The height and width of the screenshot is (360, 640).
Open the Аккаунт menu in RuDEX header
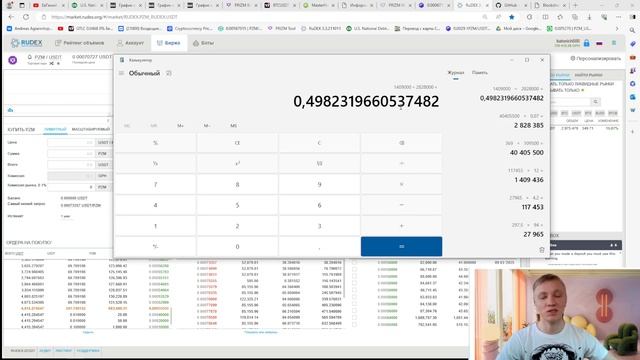click(130, 43)
